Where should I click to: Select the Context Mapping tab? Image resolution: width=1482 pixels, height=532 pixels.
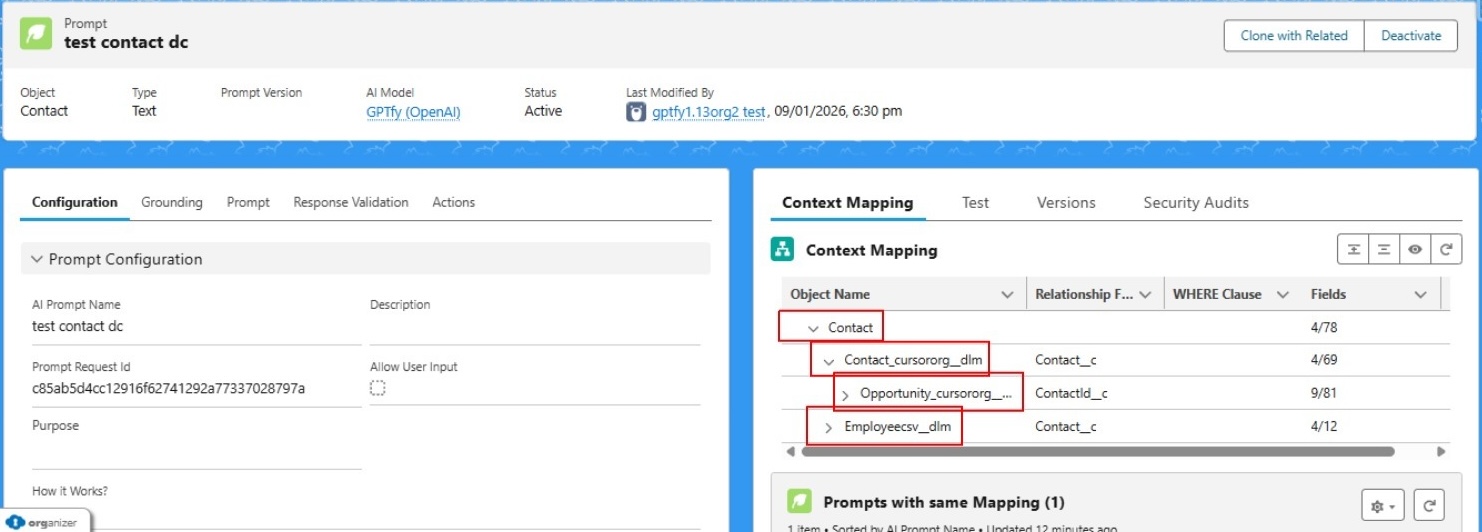848,202
